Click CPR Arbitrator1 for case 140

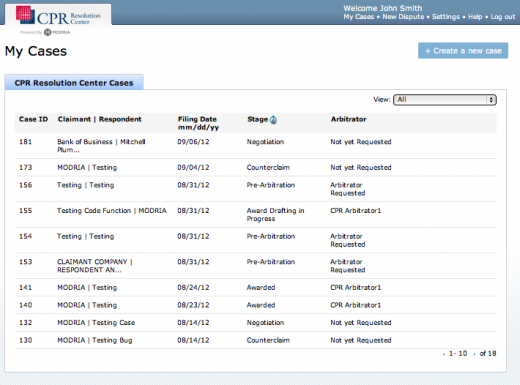(356, 305)
